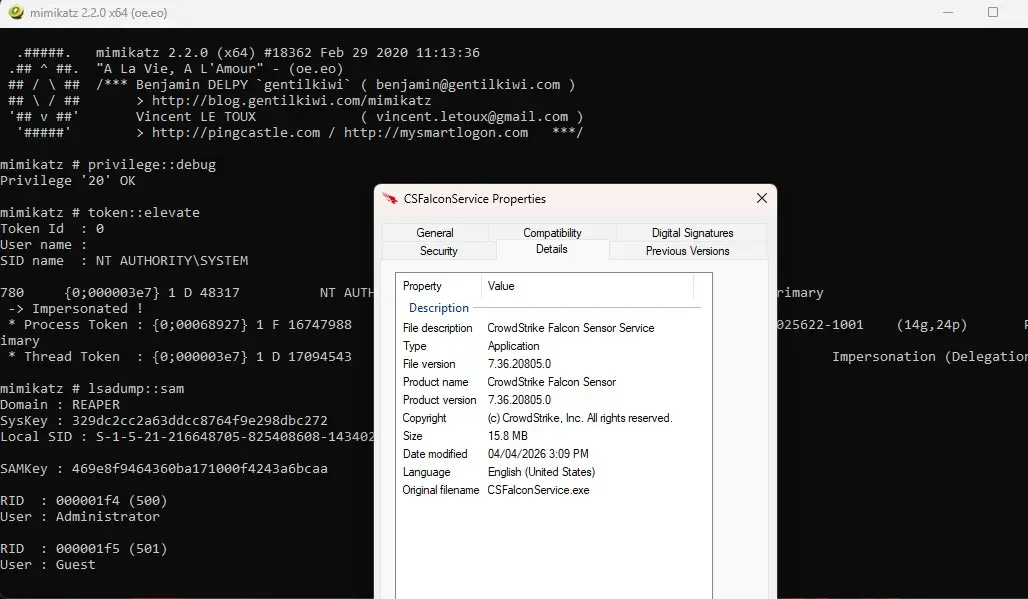Image resolution: width=1028 pixels, height=599 pixels.
Task: Click the Process Token line in mimikatz
Action: pos(180,324)
